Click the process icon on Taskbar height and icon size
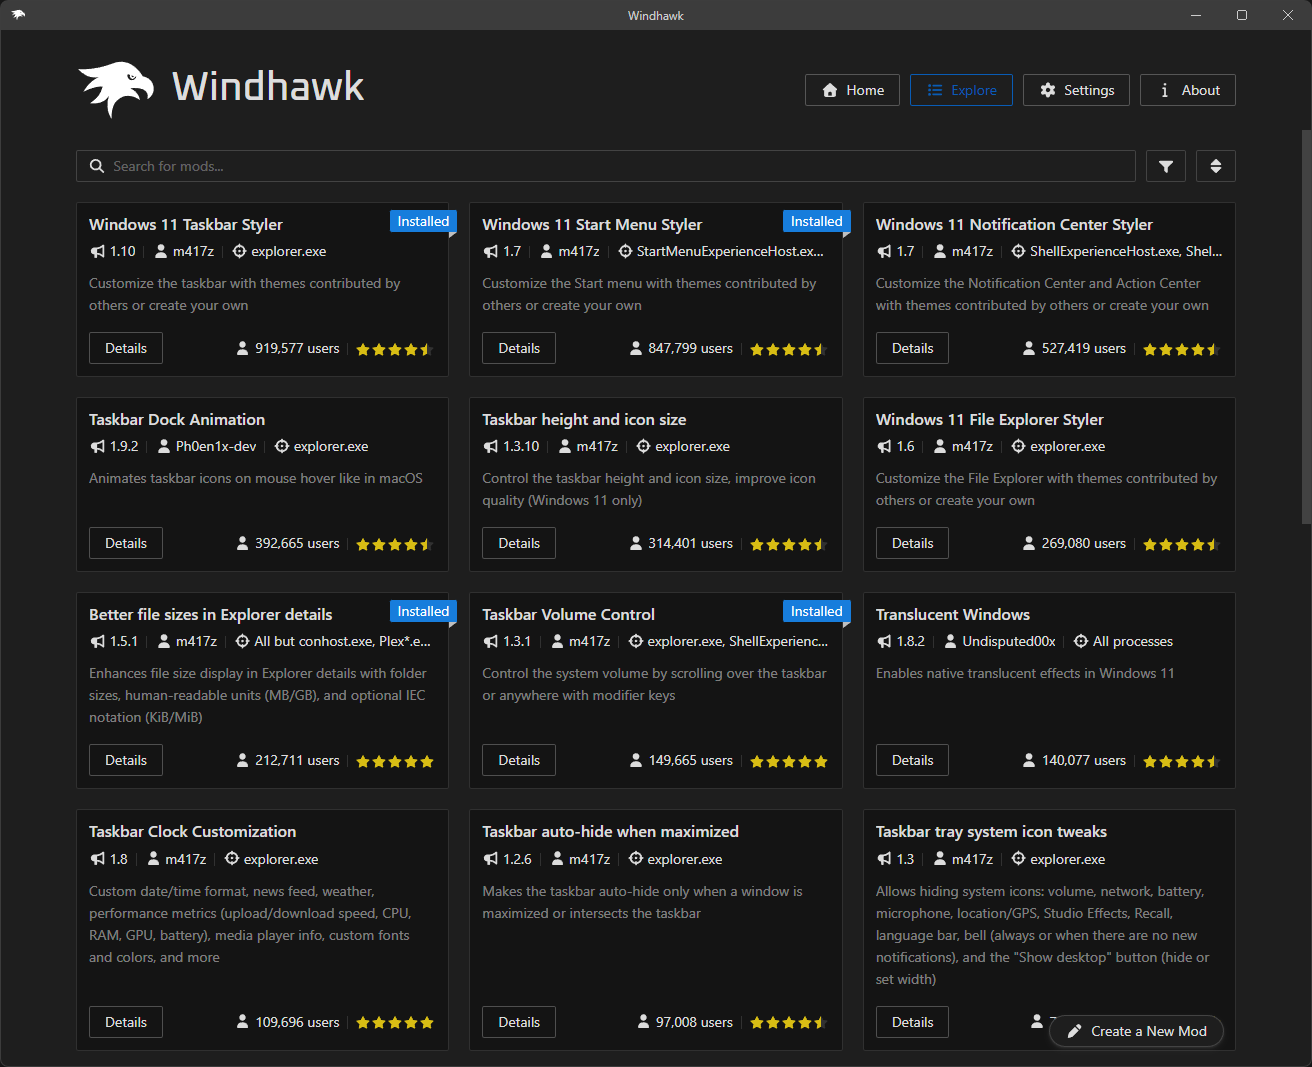This screenshot has width=1312, height=1067. pos(644,446)
